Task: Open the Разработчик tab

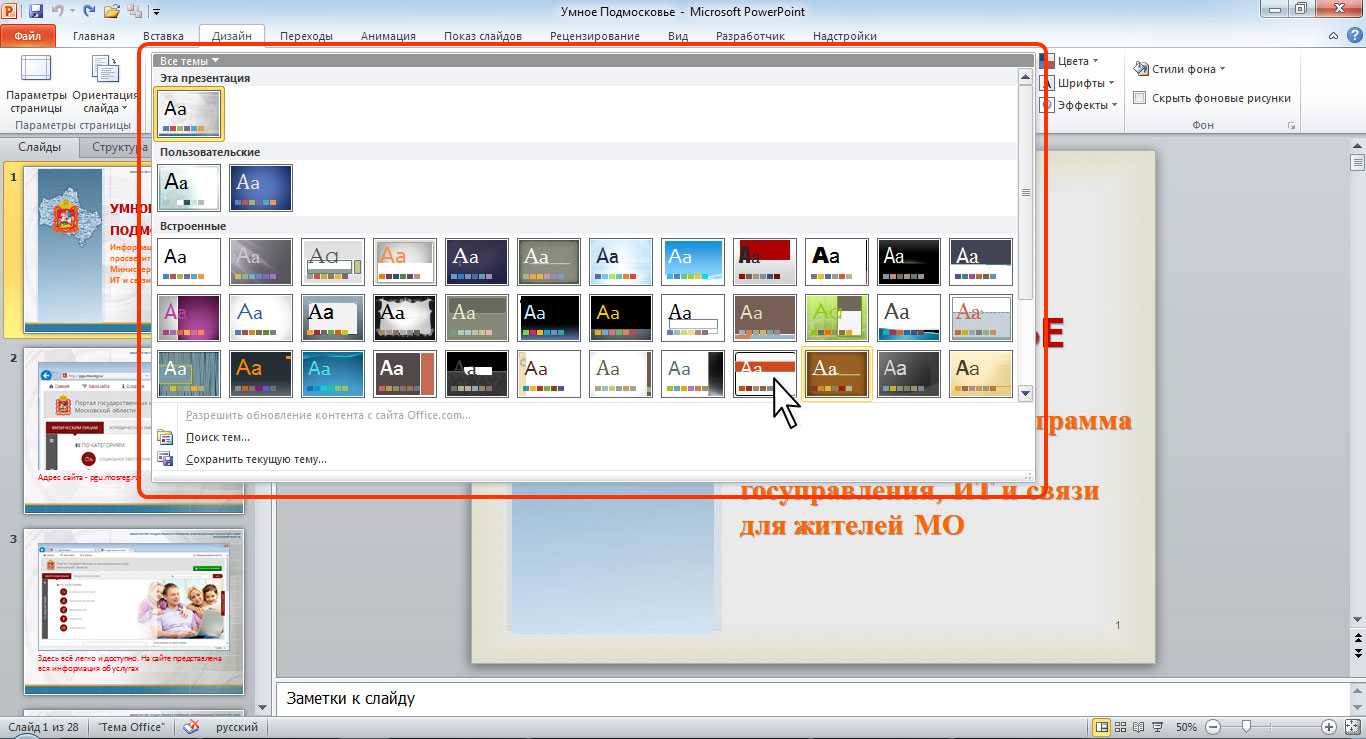Action: click(x=750, y=36)
